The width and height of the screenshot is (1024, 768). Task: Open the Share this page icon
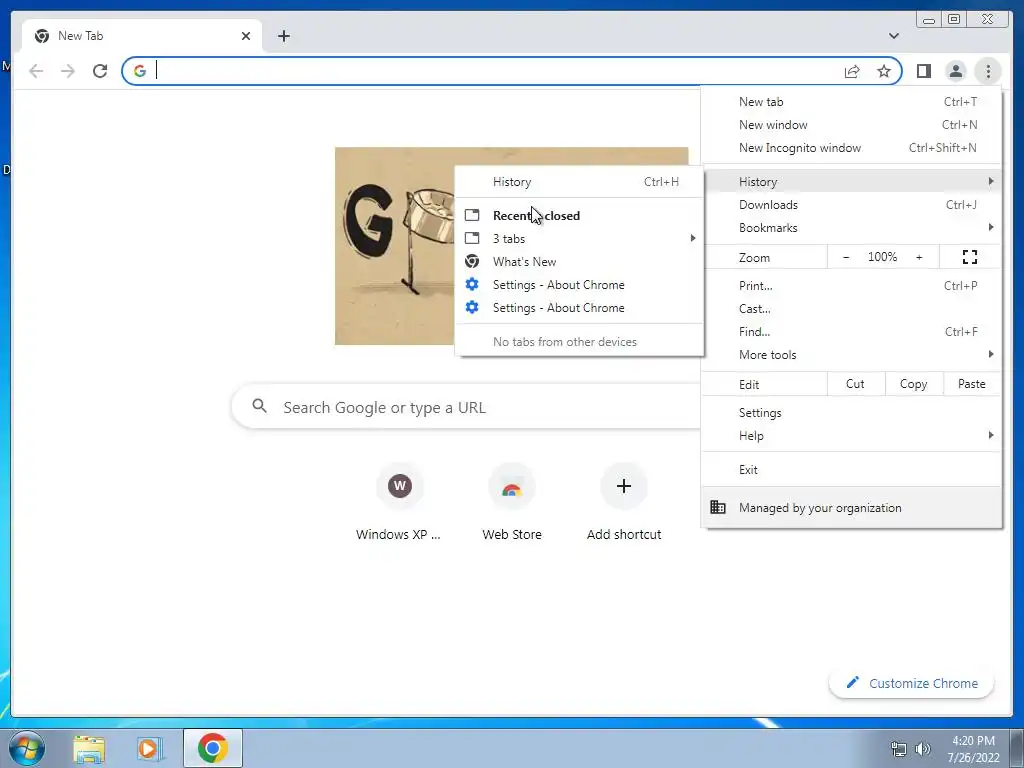tap(852, 71)
